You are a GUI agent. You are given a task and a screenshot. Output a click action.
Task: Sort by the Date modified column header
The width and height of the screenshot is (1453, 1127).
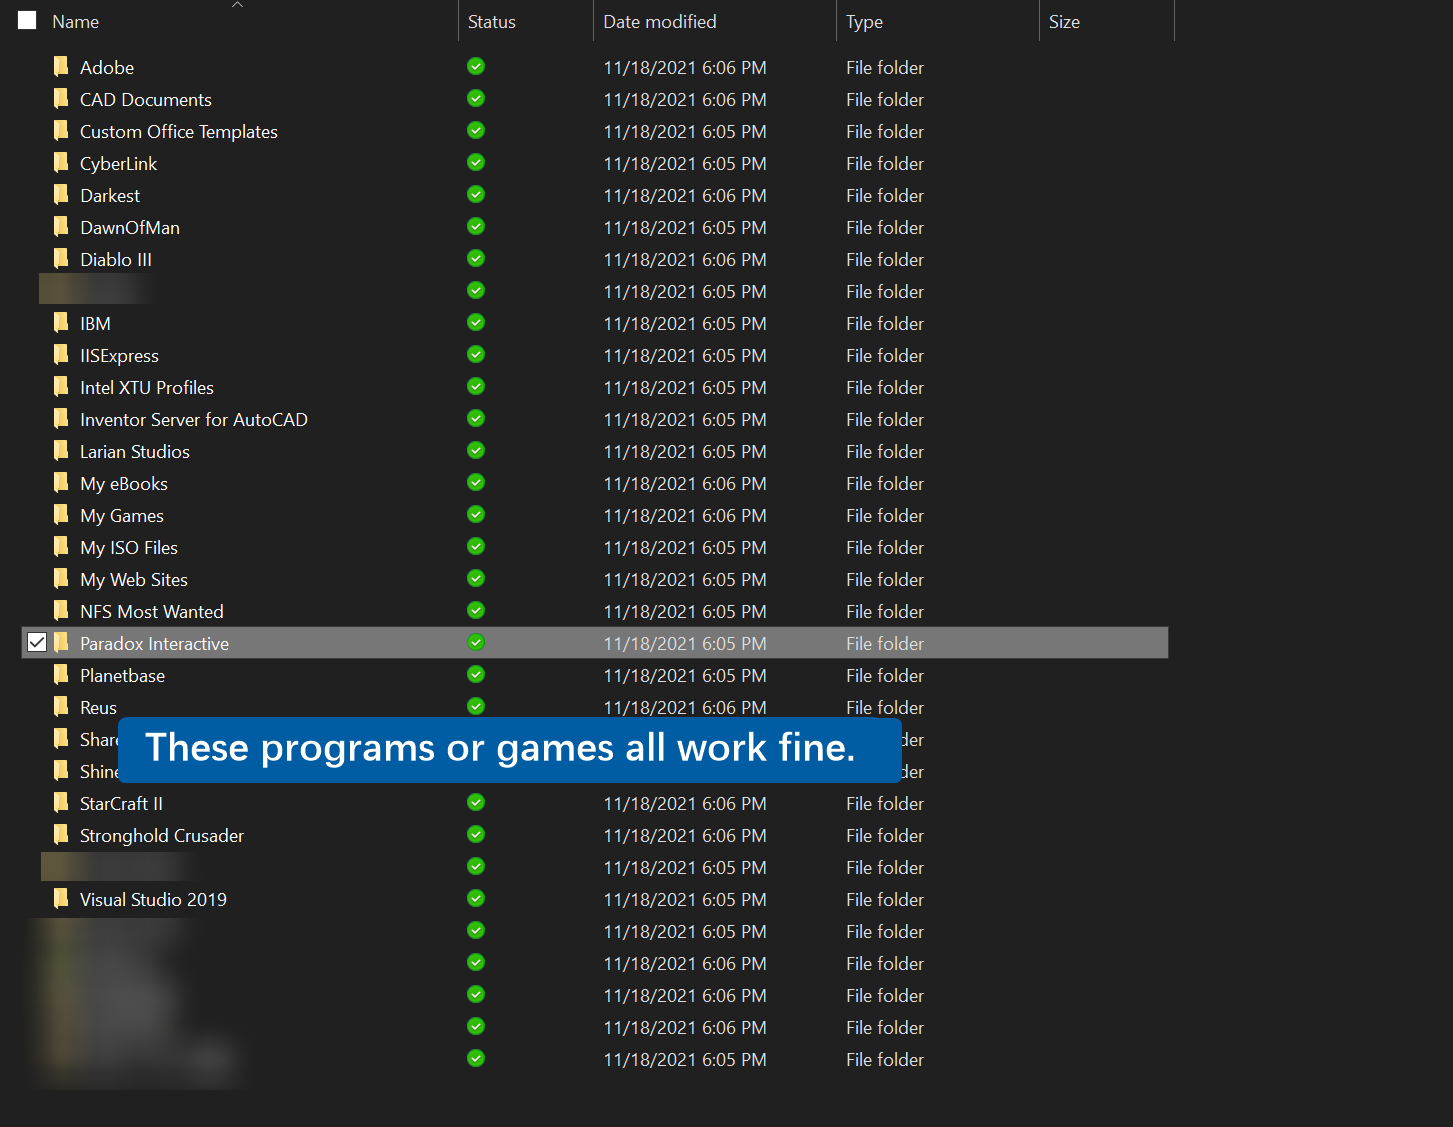660,21
